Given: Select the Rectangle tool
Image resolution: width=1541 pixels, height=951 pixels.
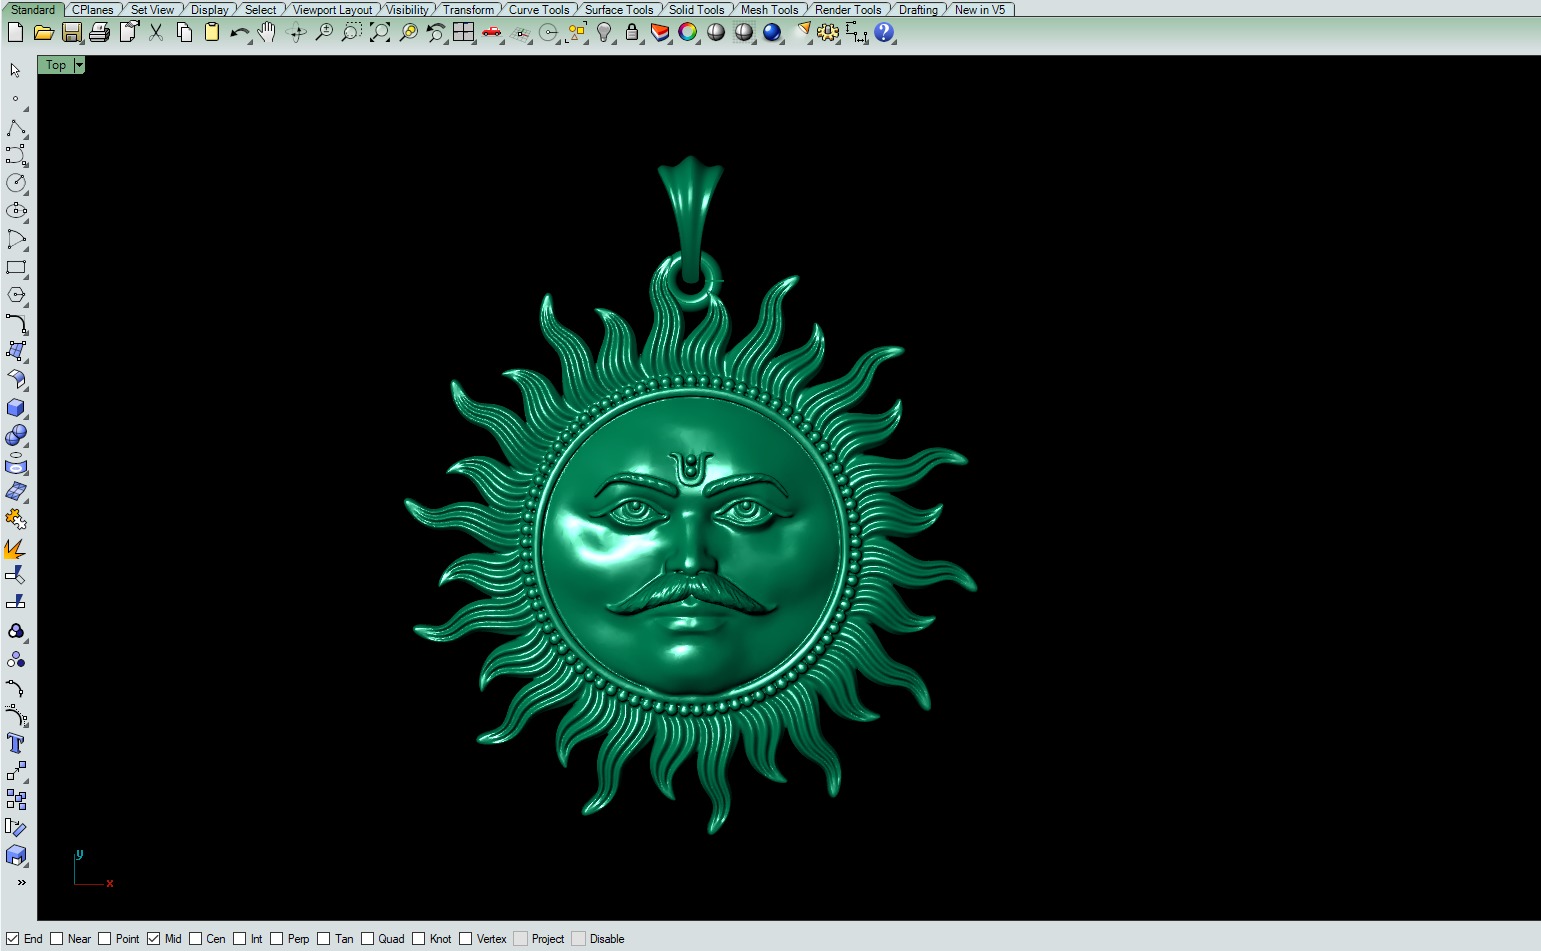Looking at the screenshot, I should coord(16,267).
